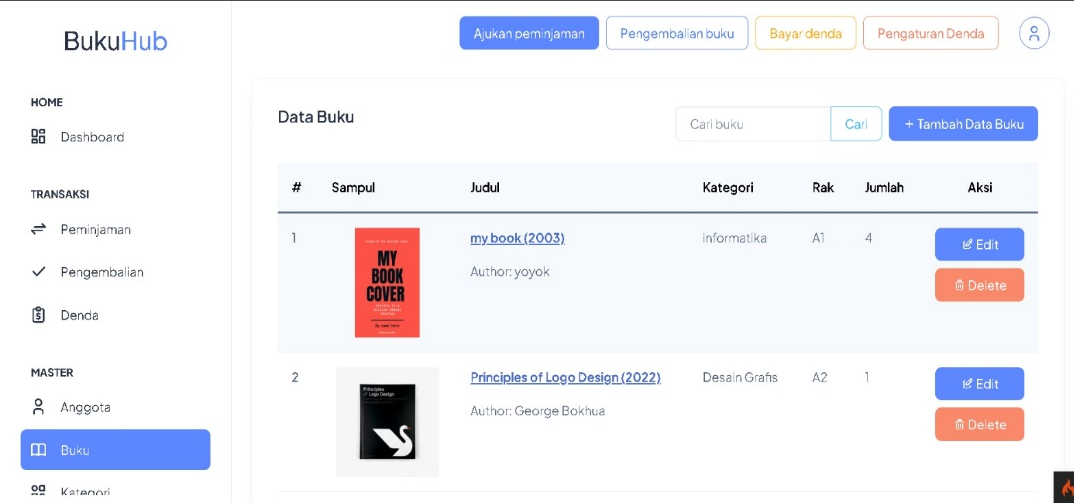Delete the Principles of Logo Design book
This screenshot has height=504, width=1074.
[979, 425]
